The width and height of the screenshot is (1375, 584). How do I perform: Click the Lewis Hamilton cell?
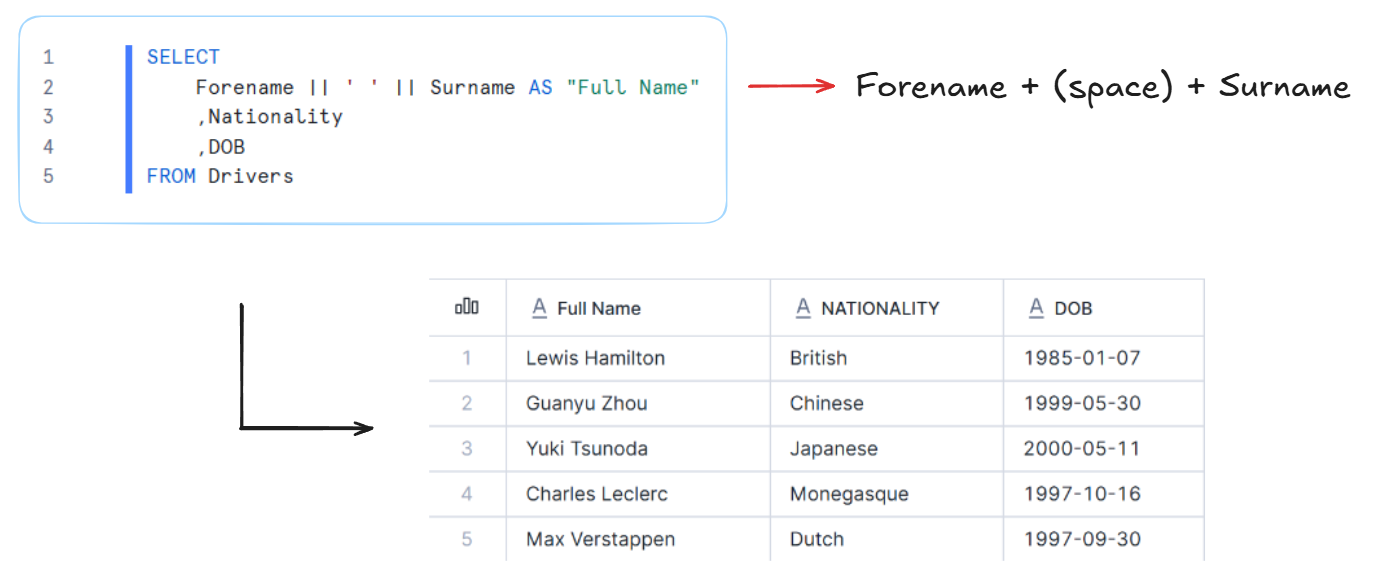[x=595, y=358]
